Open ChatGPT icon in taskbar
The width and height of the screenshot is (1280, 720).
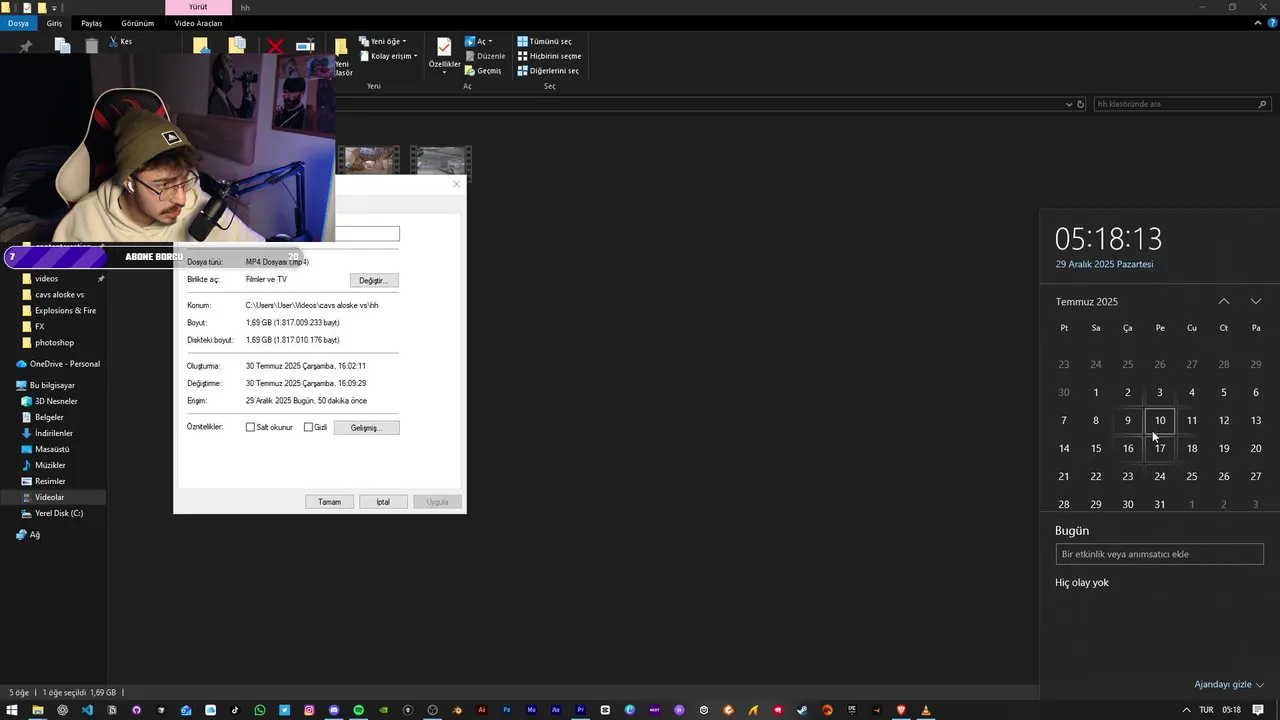(x=62, y=710)
